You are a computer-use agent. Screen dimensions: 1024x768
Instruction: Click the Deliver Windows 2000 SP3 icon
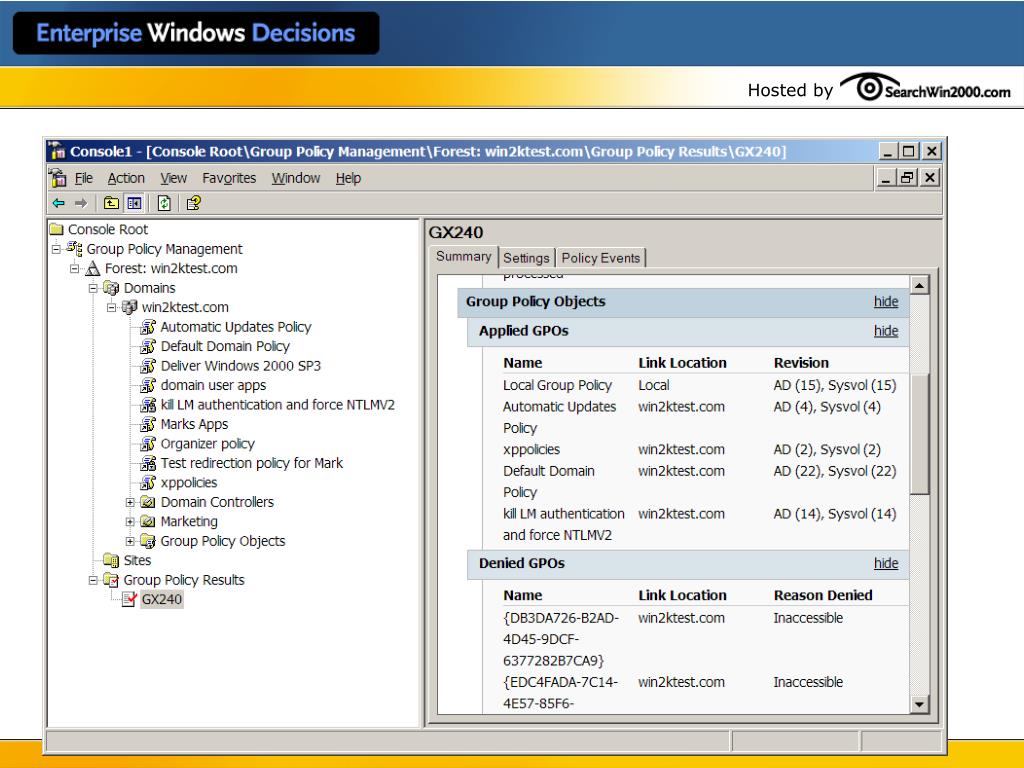coord(148,366)
